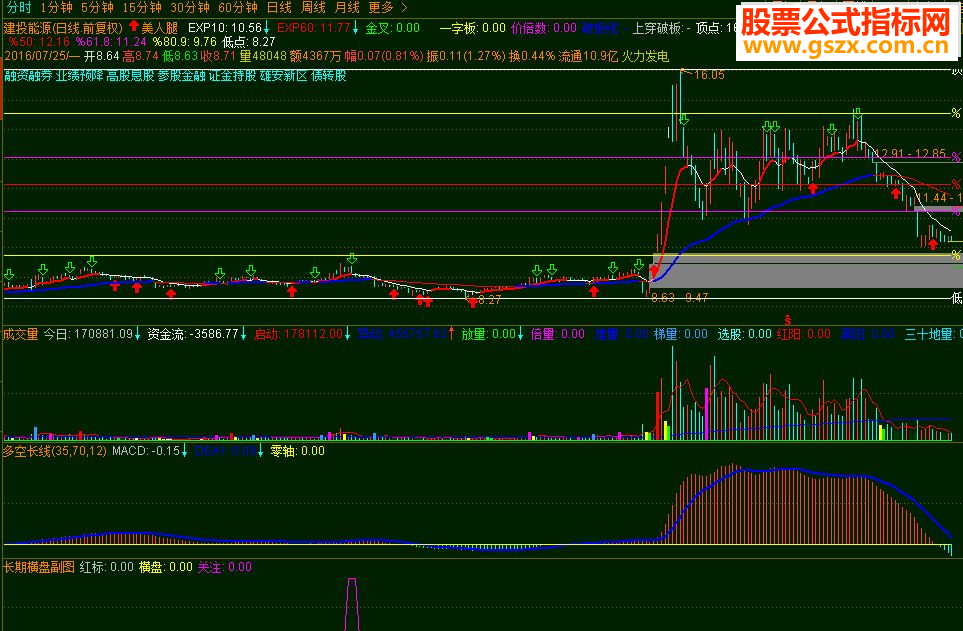Open the 业绩预降 concept tag
The image size is (963, 631).
(x=79, y=76)
